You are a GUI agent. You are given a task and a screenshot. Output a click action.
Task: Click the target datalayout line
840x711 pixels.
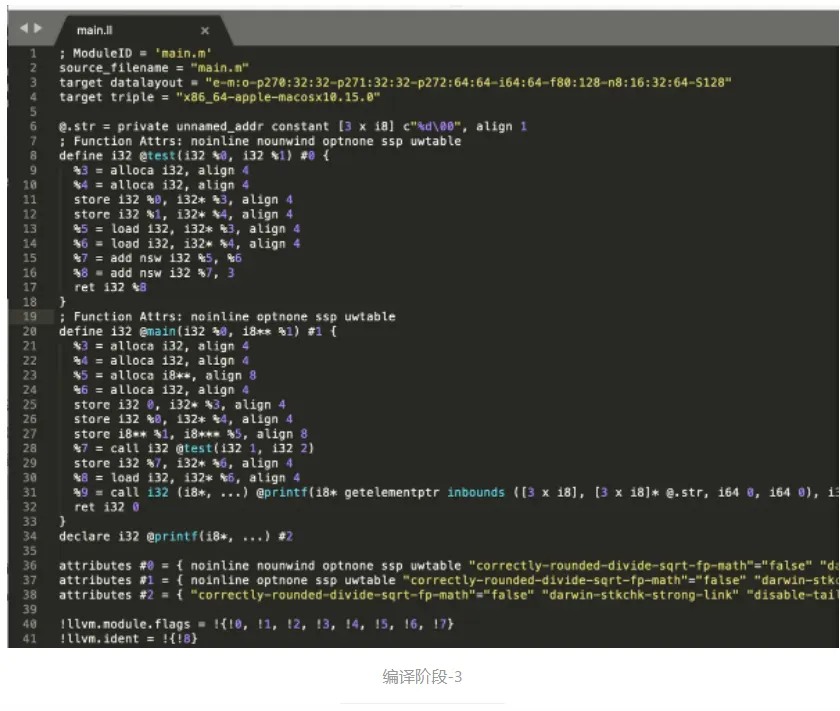point(395,83)
